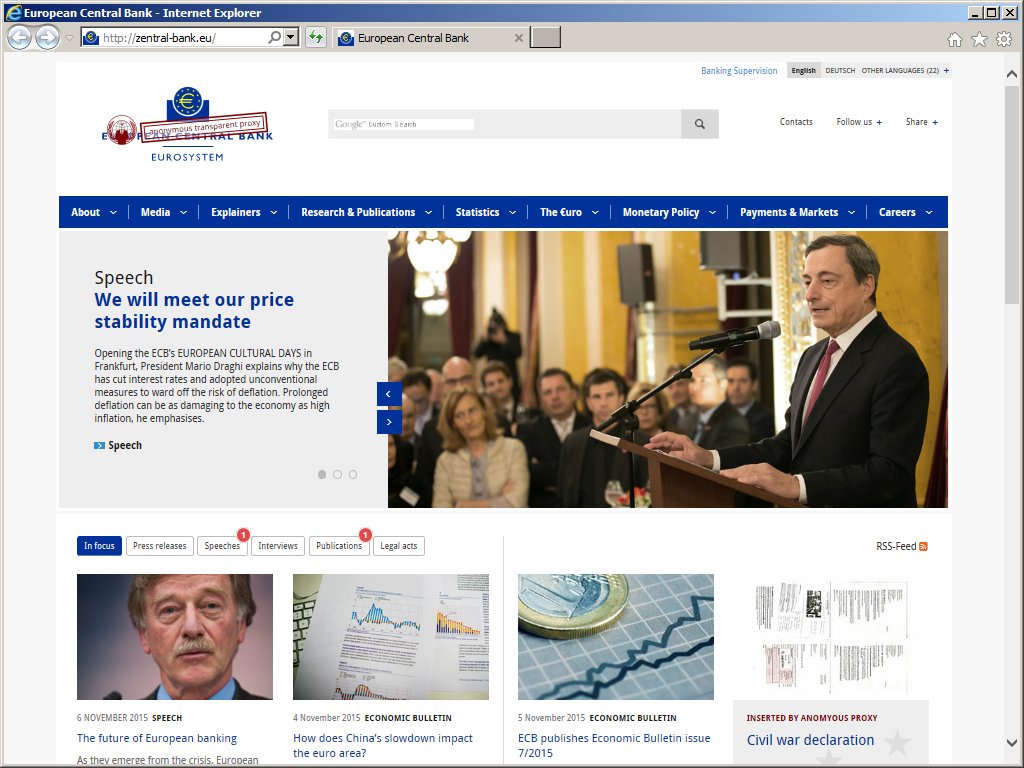
Task: Click the European Central Bank Eurosystem logo
Action: [187, 124]
